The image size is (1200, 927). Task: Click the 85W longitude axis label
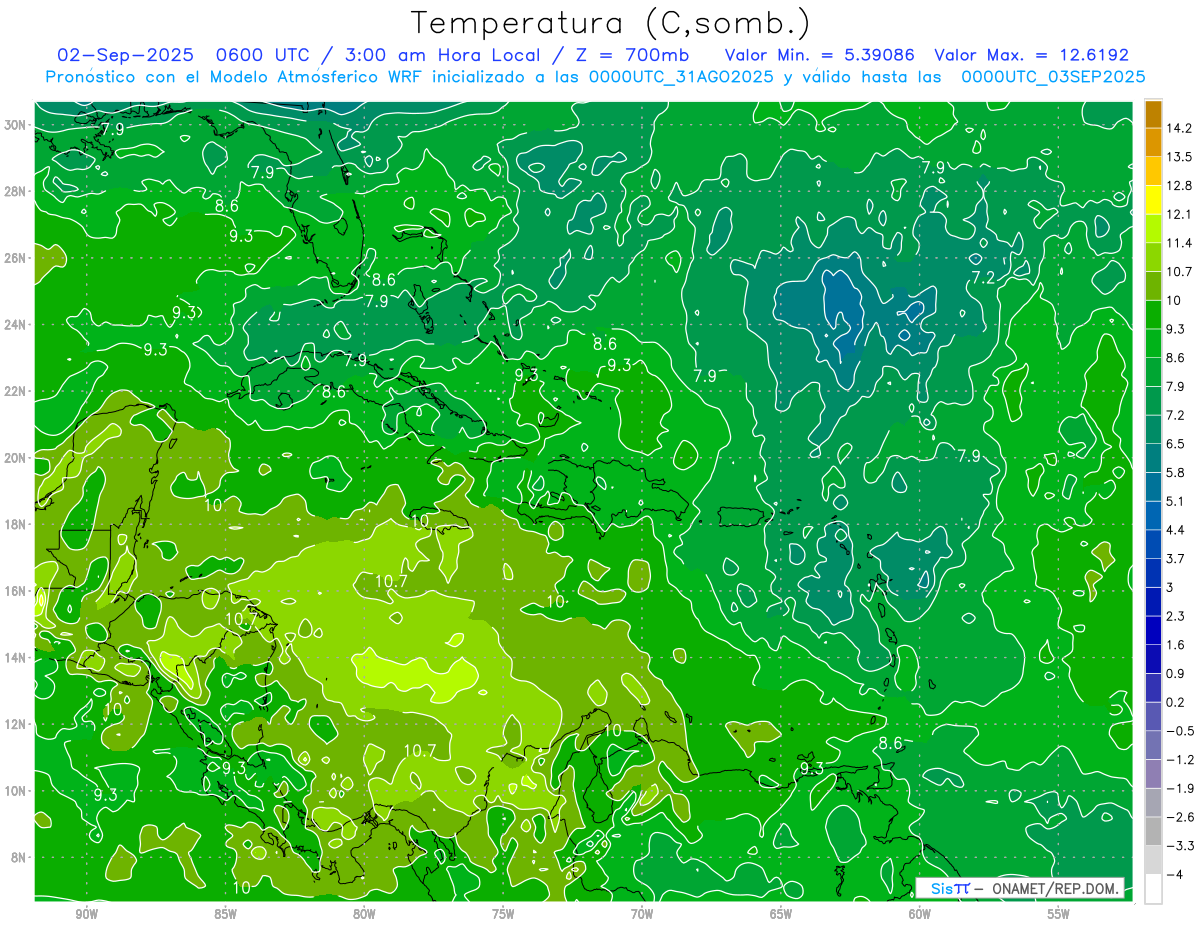(x=225, y=914)
